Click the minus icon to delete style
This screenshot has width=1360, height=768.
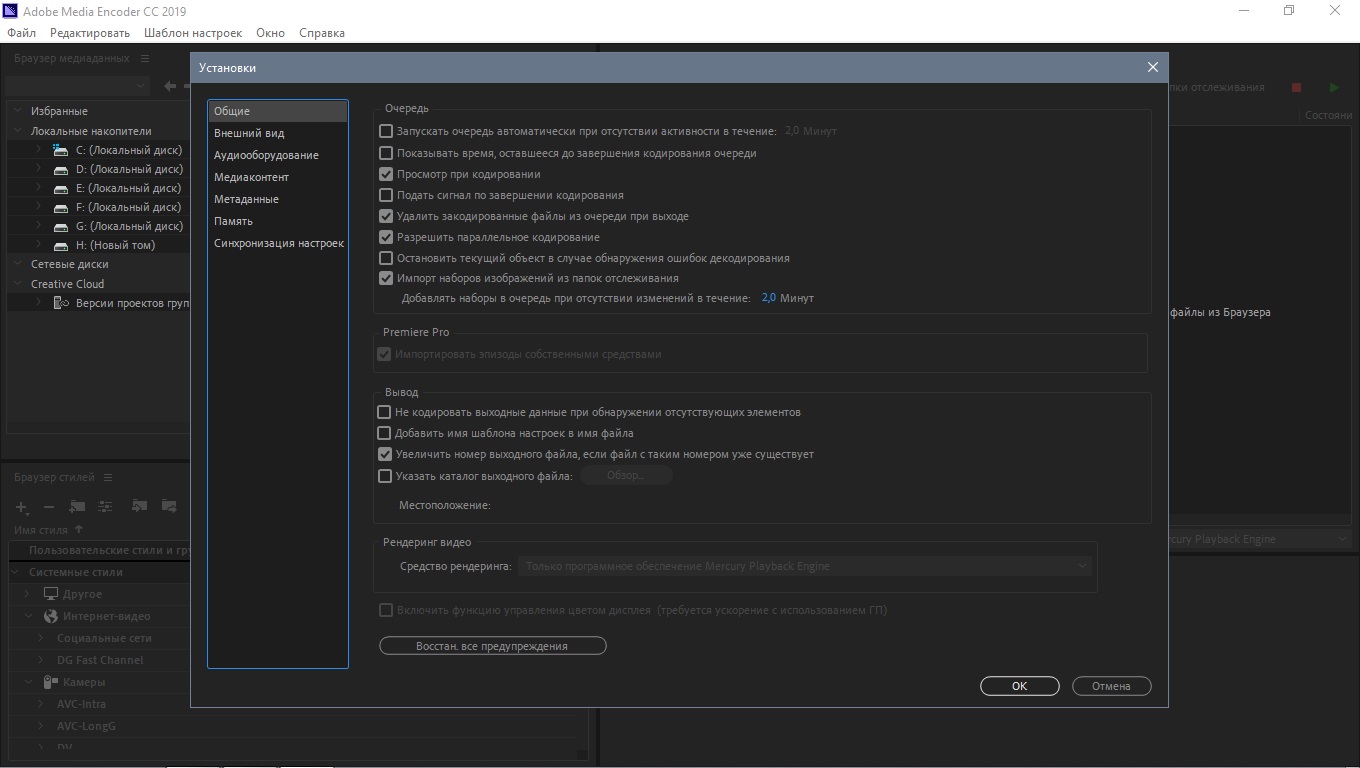click(x=49, y=507)
